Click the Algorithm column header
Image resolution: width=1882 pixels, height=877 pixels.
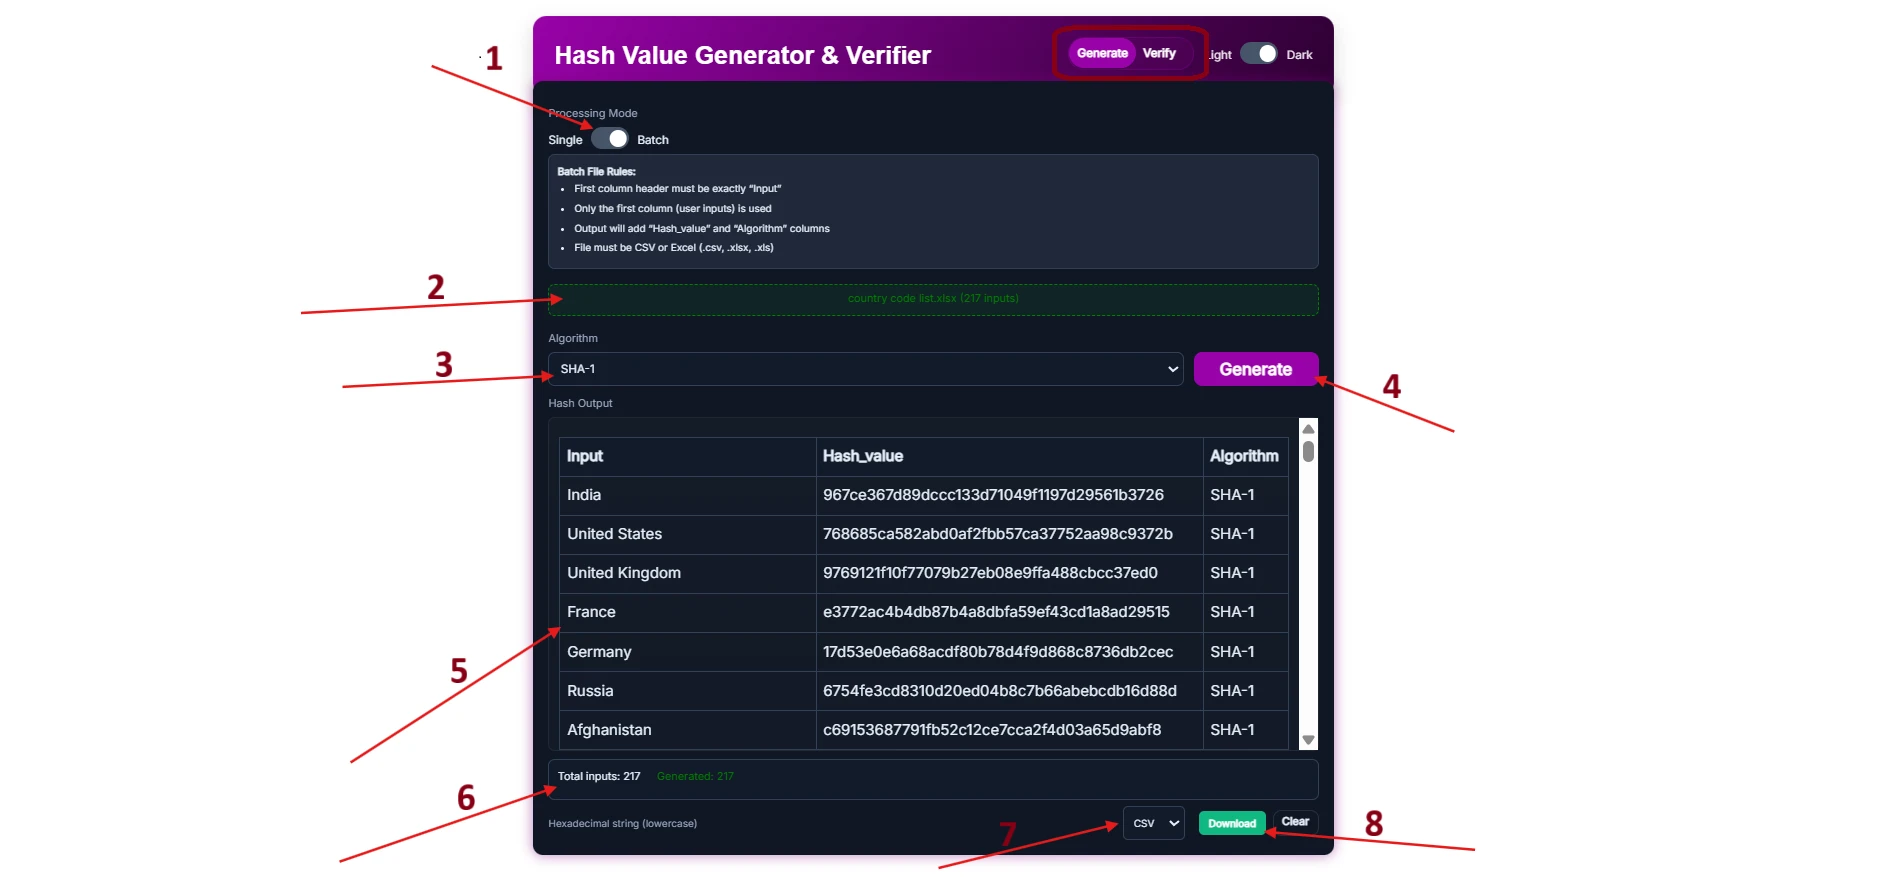pyautogui.click(x=1245, y=456)
